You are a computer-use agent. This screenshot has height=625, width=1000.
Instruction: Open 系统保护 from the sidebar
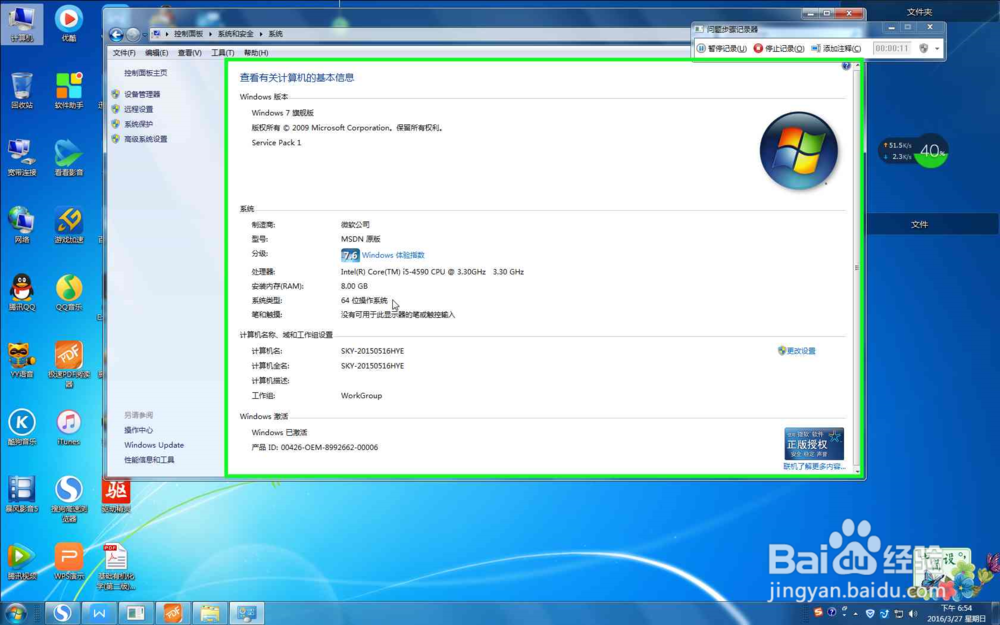point(138,124)
